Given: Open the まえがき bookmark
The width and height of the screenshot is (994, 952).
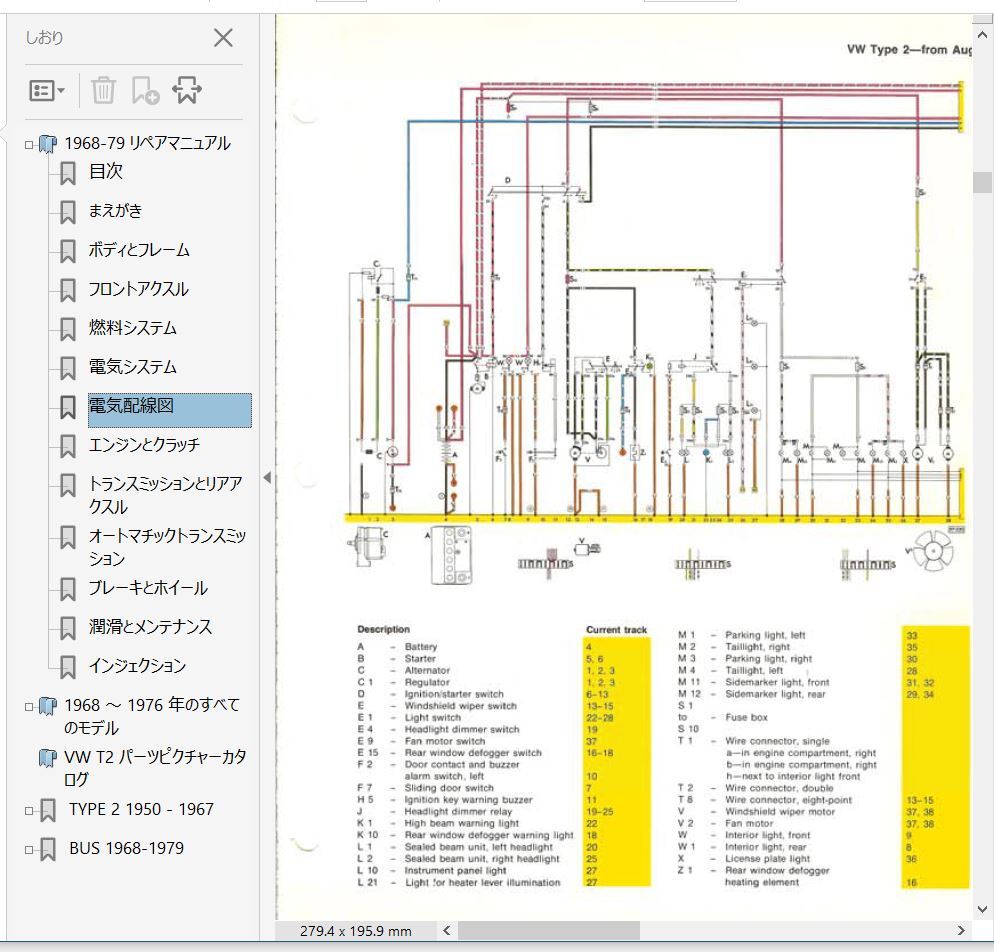Looking at the screenshot, I should pos(115,210).
